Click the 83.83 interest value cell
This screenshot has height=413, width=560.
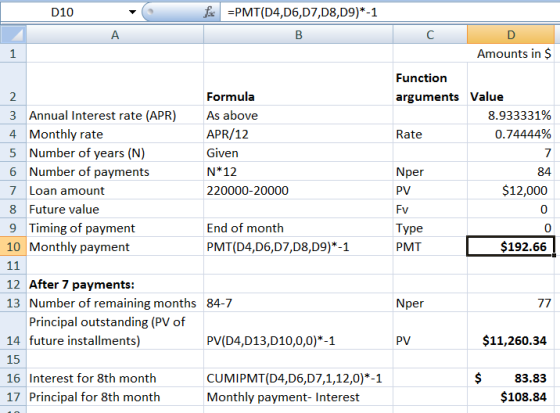tap(511, 378)
